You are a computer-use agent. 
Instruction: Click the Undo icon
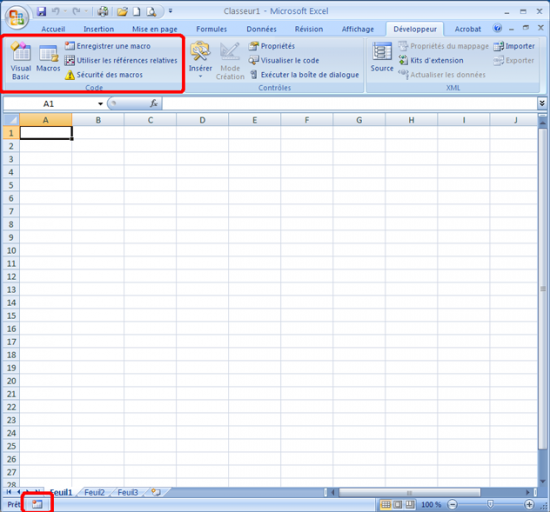click(55, 12)
